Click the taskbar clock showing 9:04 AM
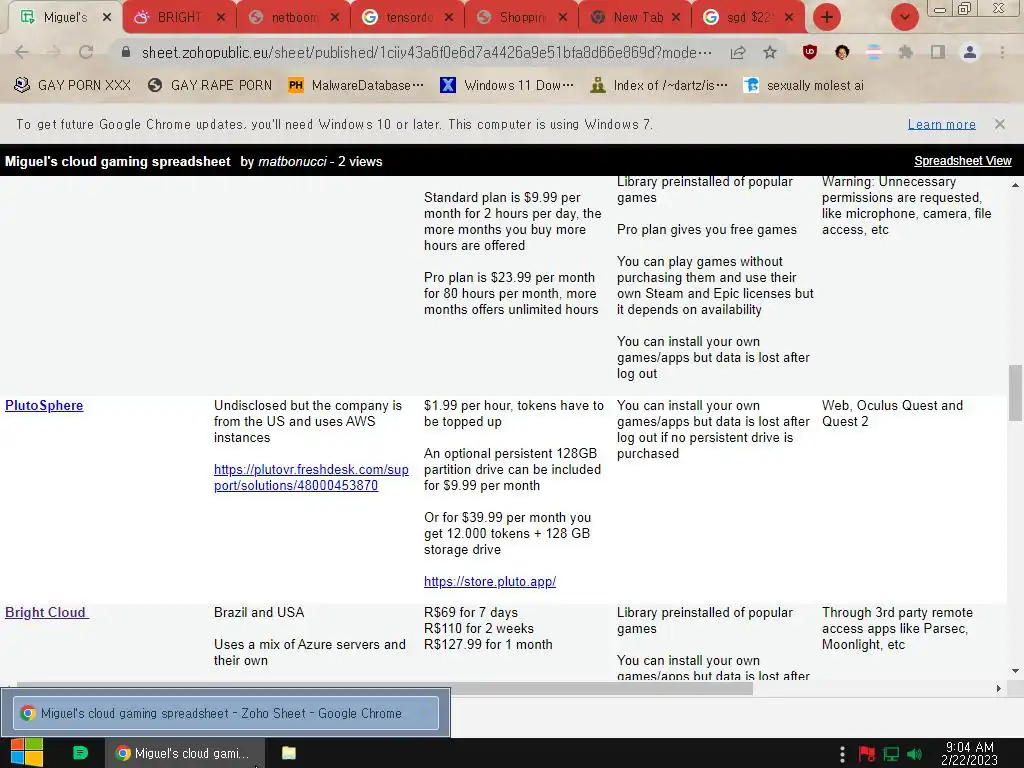The width and height of the screenshot is (1024, 768). (969, 753)
